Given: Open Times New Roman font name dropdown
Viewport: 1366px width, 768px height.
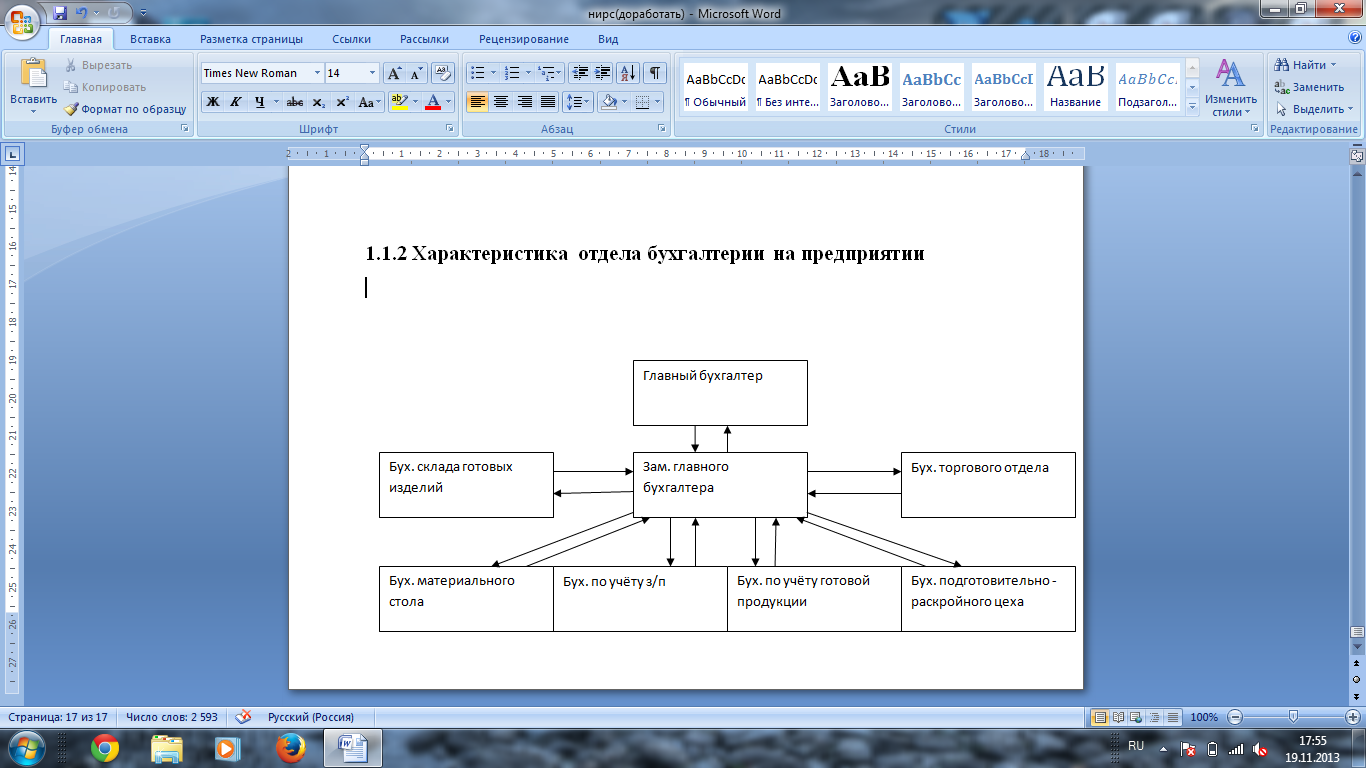Looking at the screenshot, I should (317, 73).
